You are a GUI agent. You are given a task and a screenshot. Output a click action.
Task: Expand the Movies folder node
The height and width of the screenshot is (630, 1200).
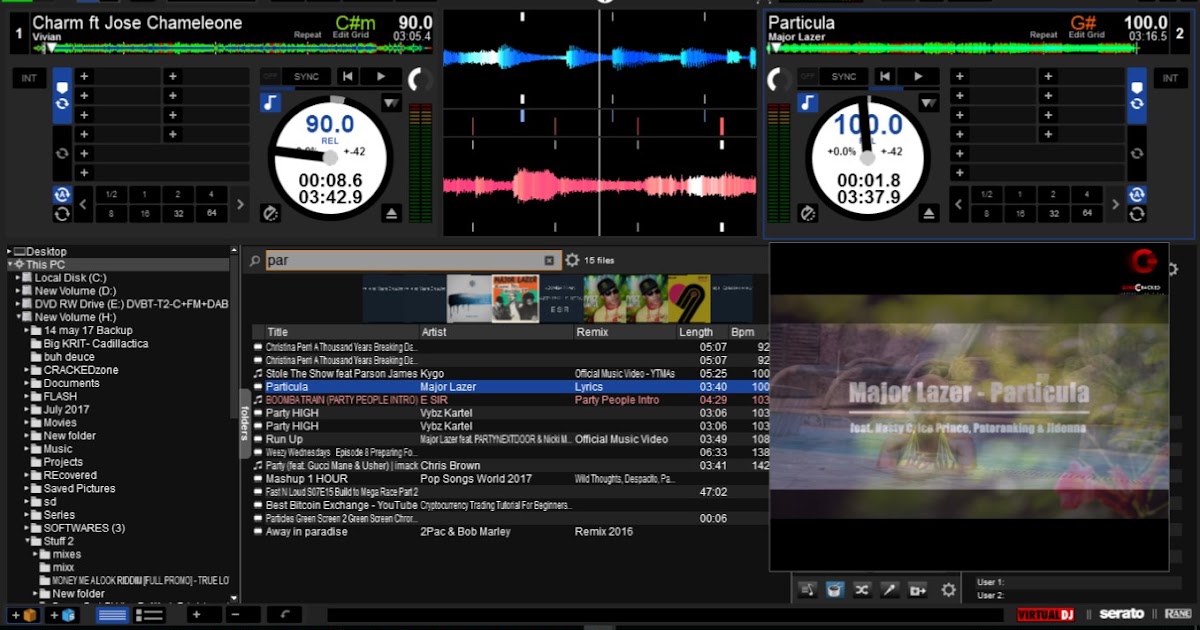coord(28,423)
